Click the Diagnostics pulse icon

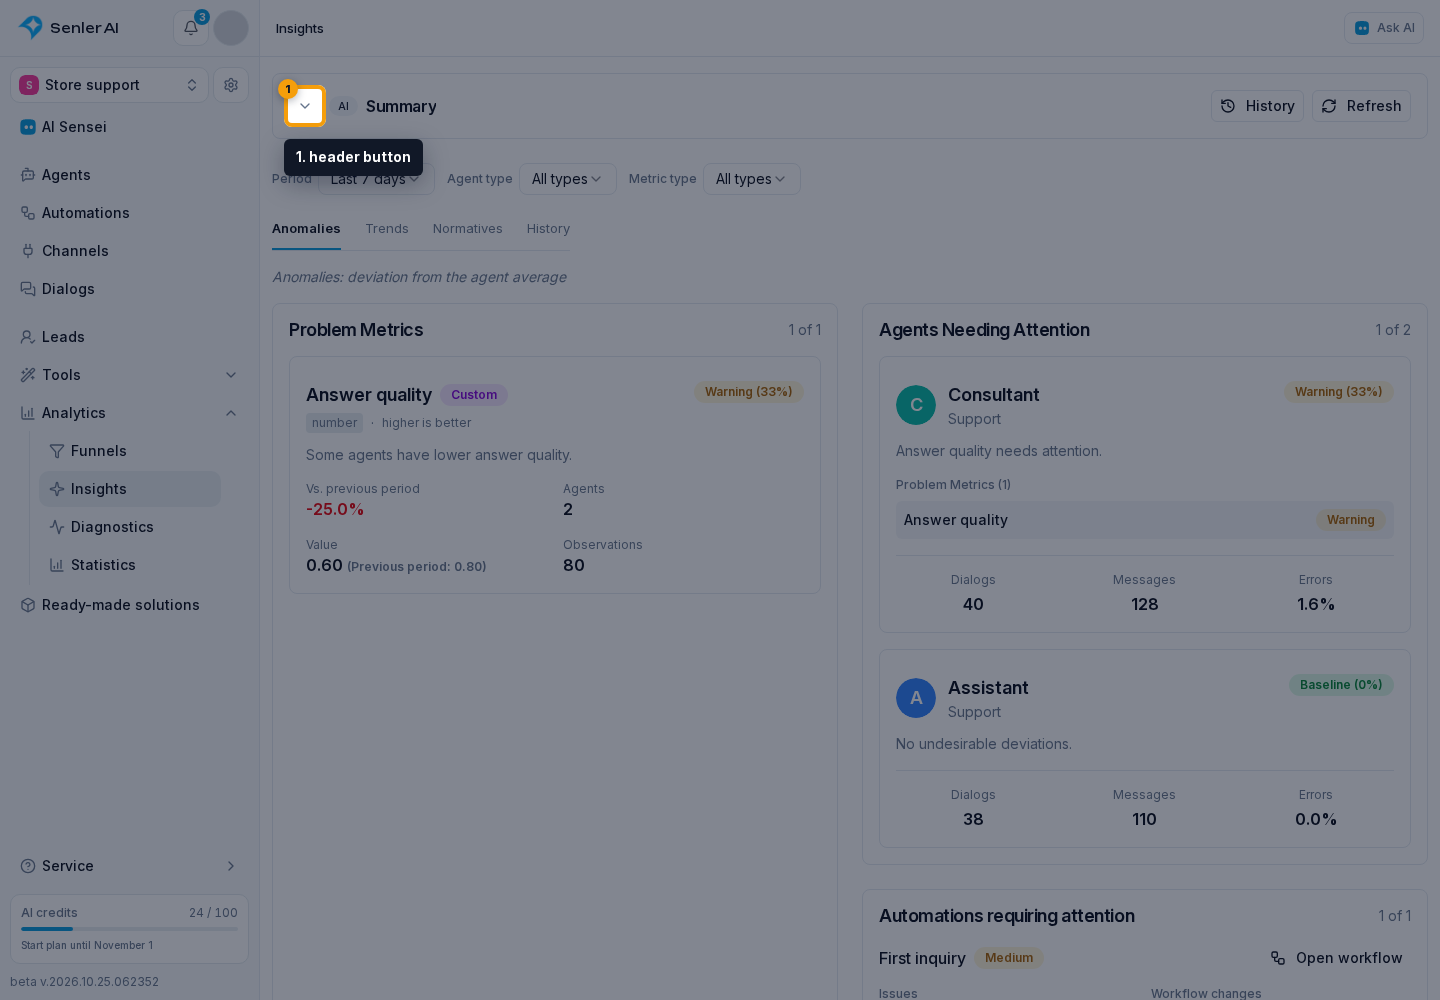(57, 527)
